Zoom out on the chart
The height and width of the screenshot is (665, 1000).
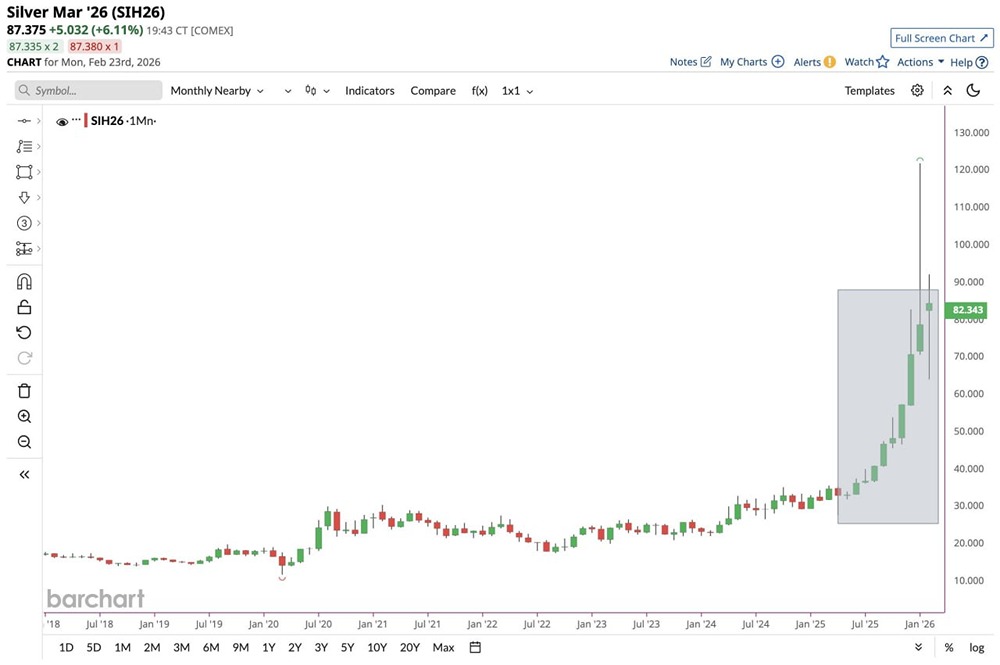point(25,442)
